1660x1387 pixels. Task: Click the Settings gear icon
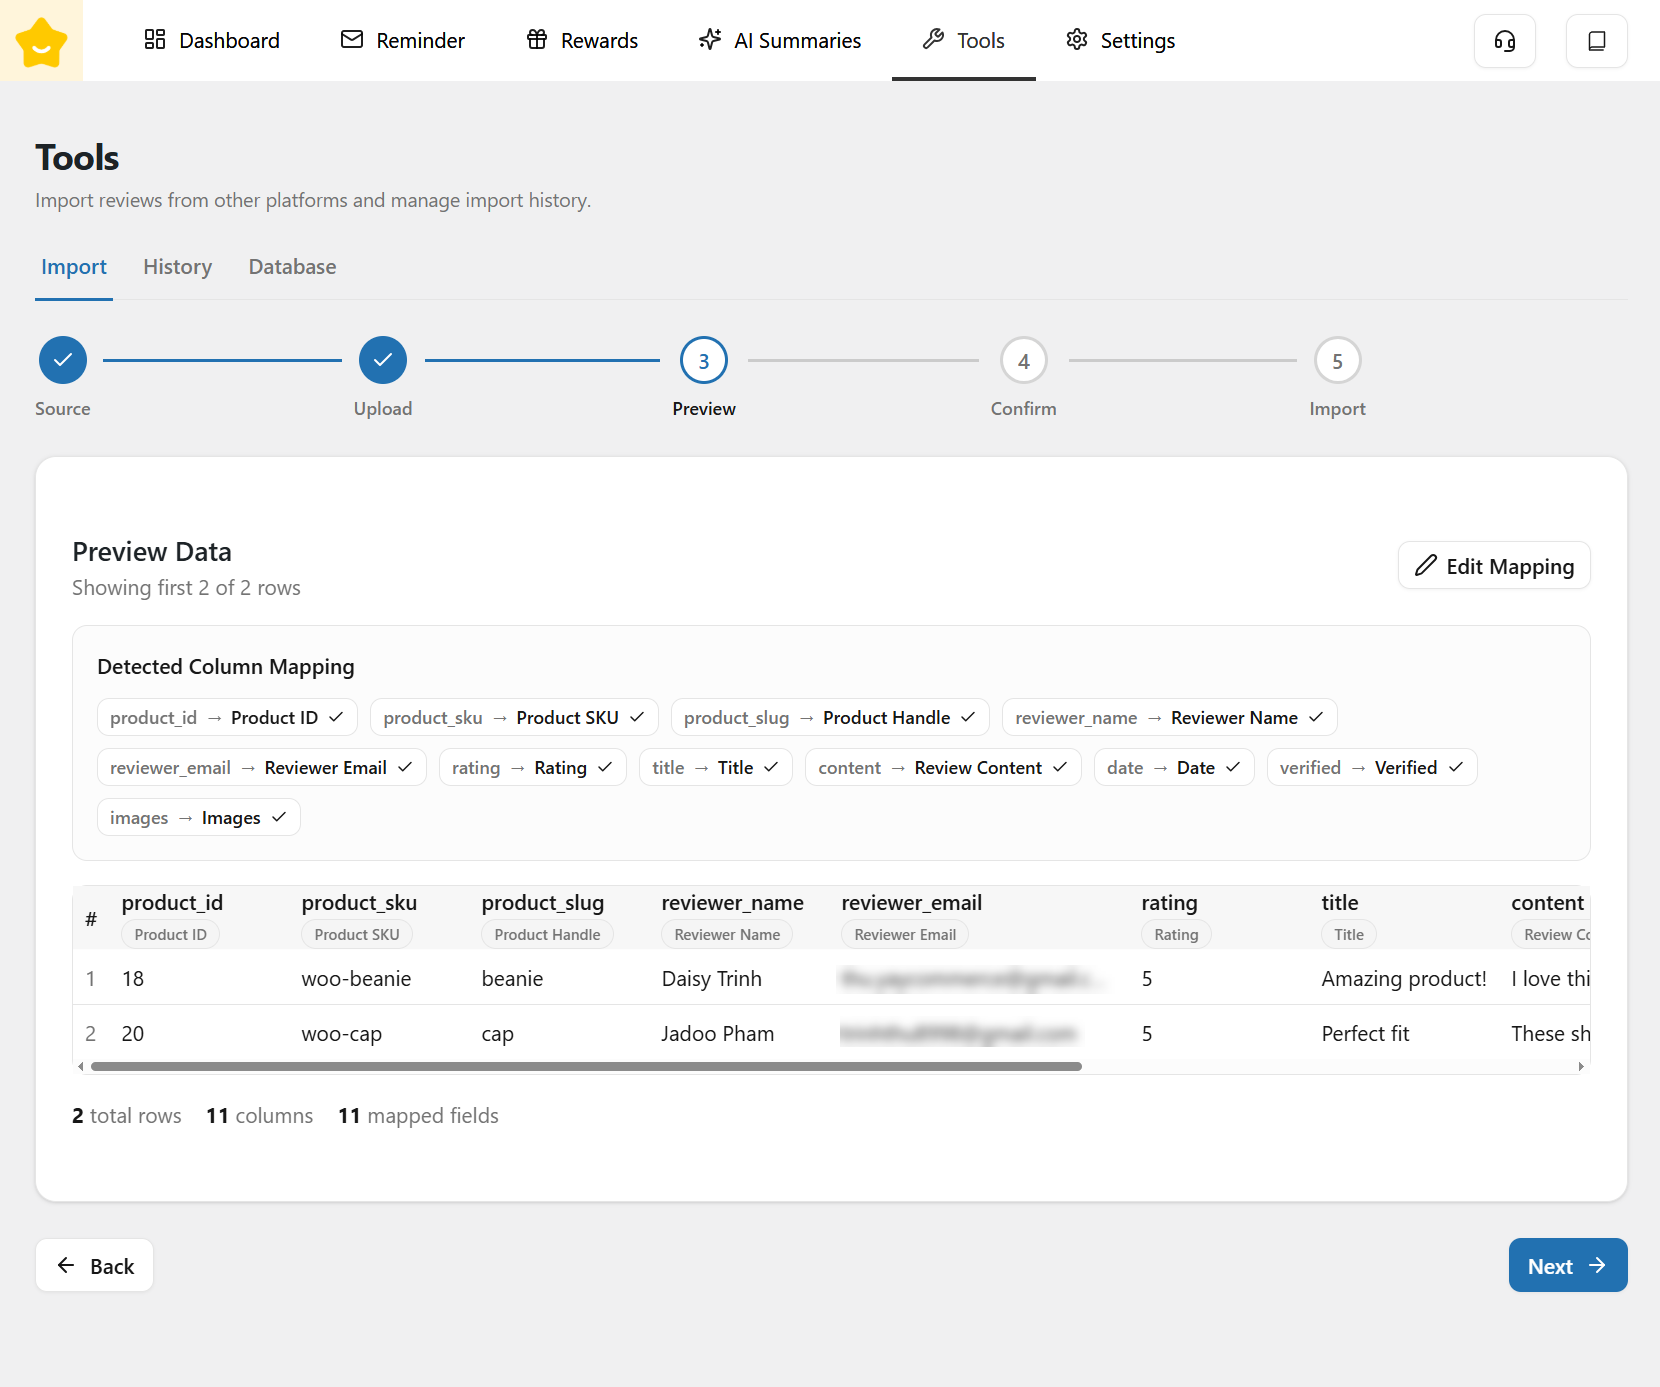click(x=1076, y=40)
